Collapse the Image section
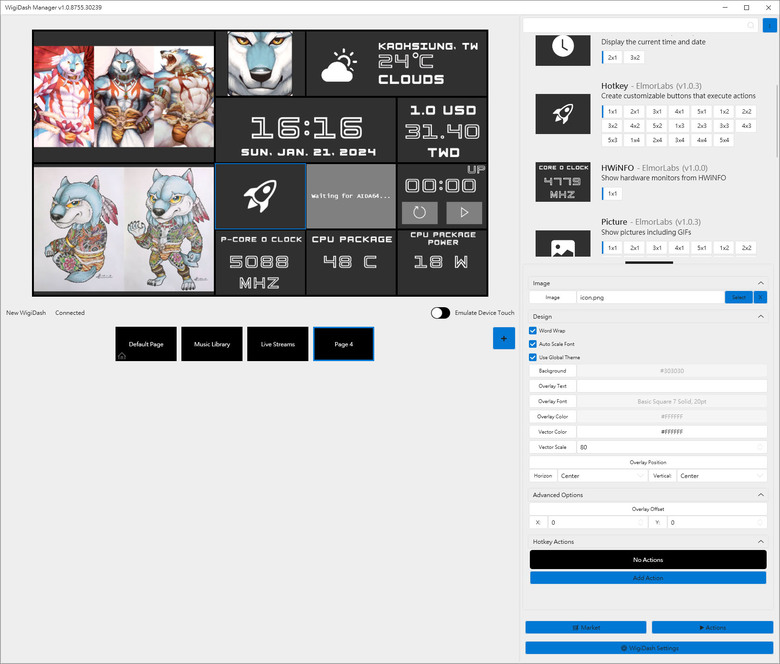Image resolution: width=780 pixels, height=664 pixels. [x=761, y=283]
